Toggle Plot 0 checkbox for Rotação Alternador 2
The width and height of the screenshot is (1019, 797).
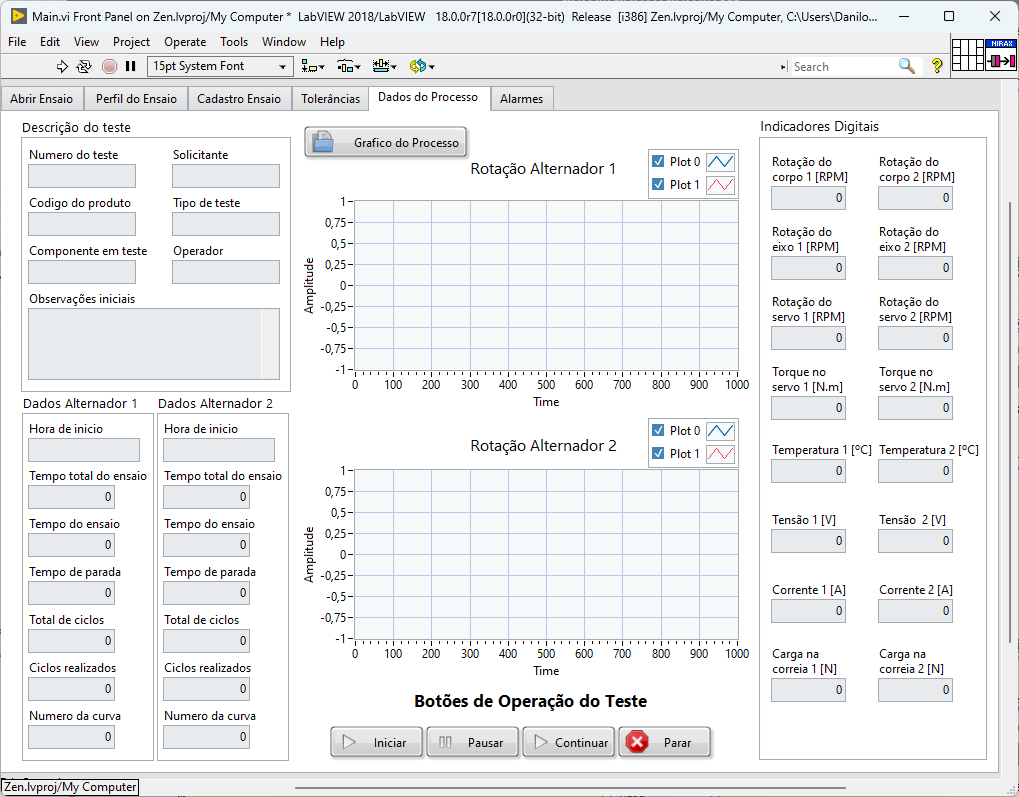[x=657, y=430]
